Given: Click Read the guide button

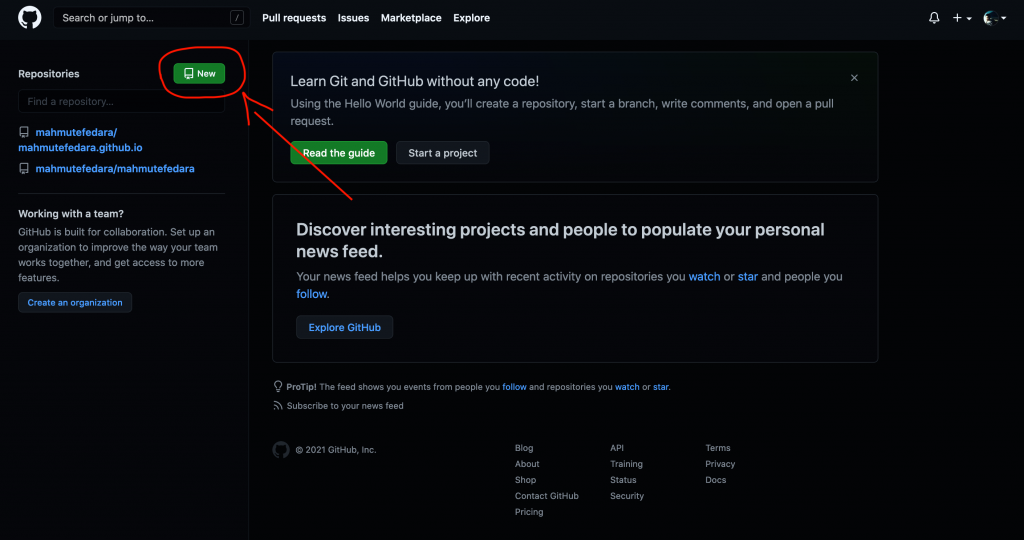Looking at the screenshot, I should point(339,153).
